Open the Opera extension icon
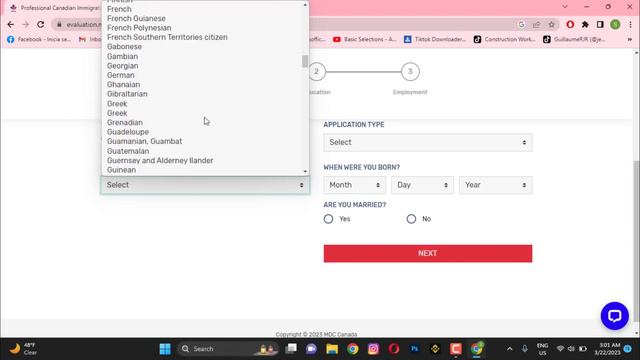640x360 pixels. [570, 24]
